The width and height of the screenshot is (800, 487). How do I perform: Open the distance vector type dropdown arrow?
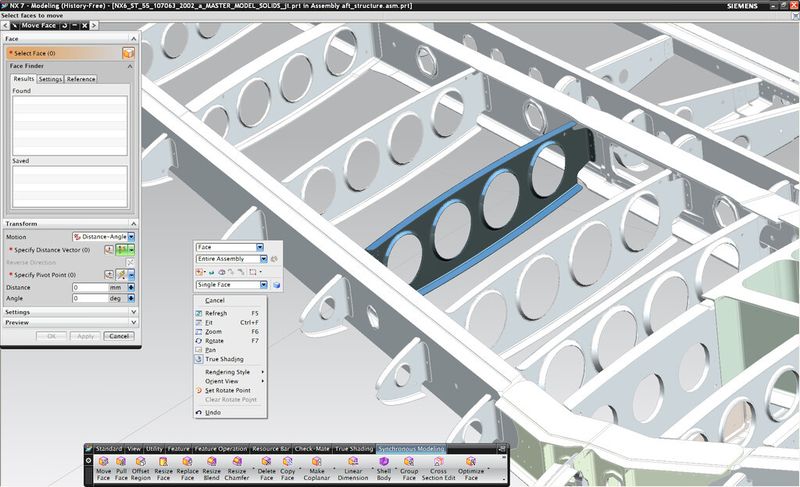(x=131, y=249)
